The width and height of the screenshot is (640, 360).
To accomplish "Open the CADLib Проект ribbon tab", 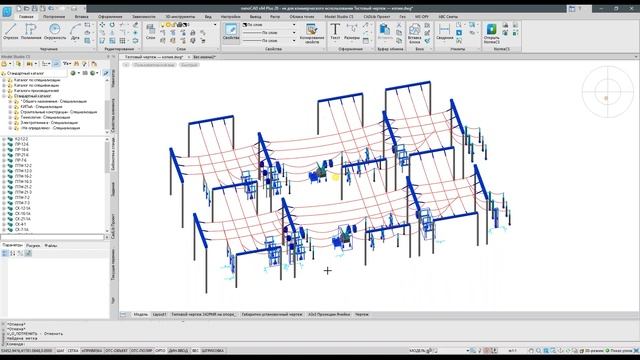I will pos(377,17).
